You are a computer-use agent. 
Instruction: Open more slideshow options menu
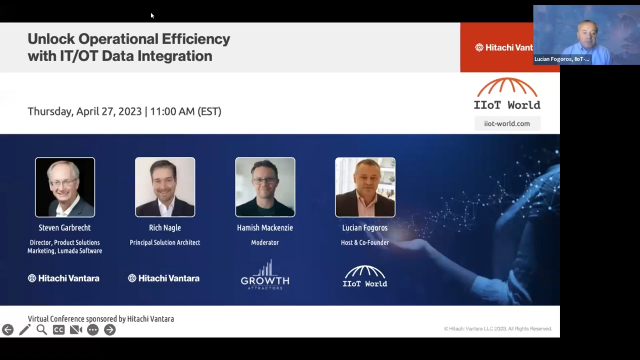pyautogui.click(x=93, y=330)
